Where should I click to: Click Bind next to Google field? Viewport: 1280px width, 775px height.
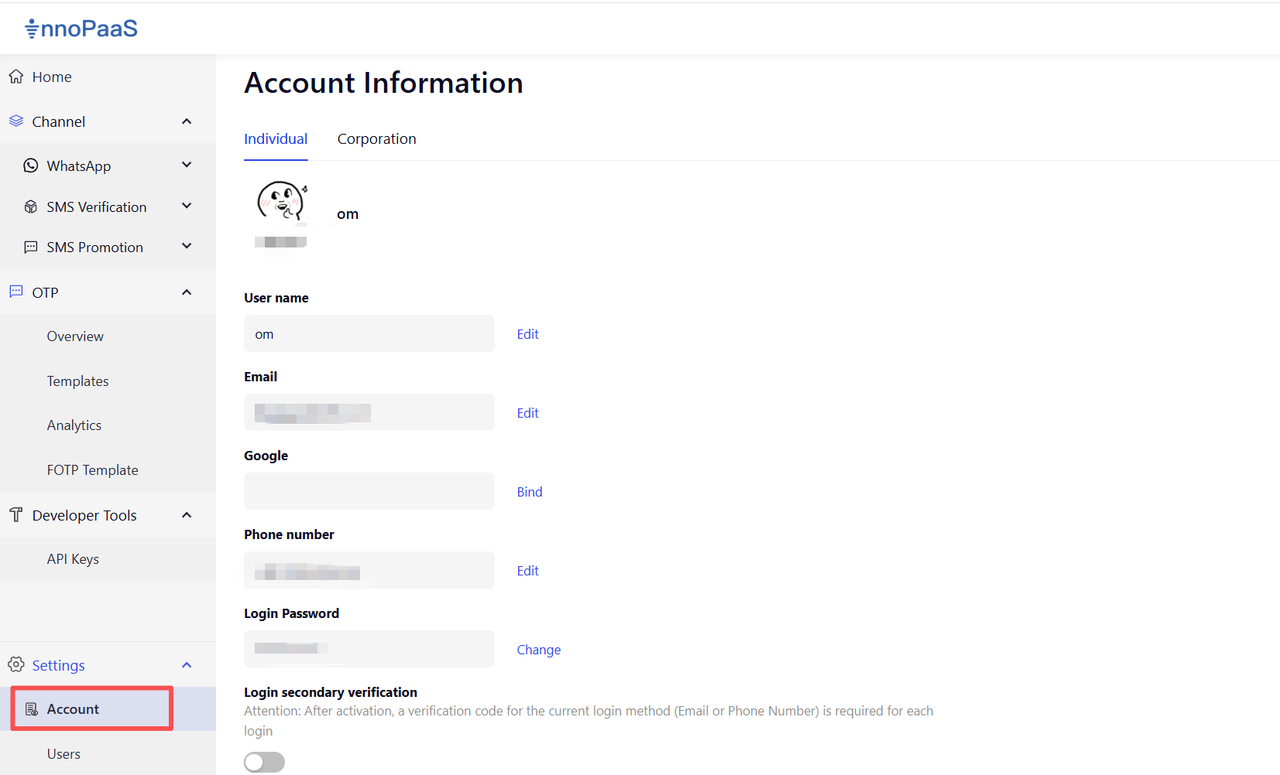529,492
